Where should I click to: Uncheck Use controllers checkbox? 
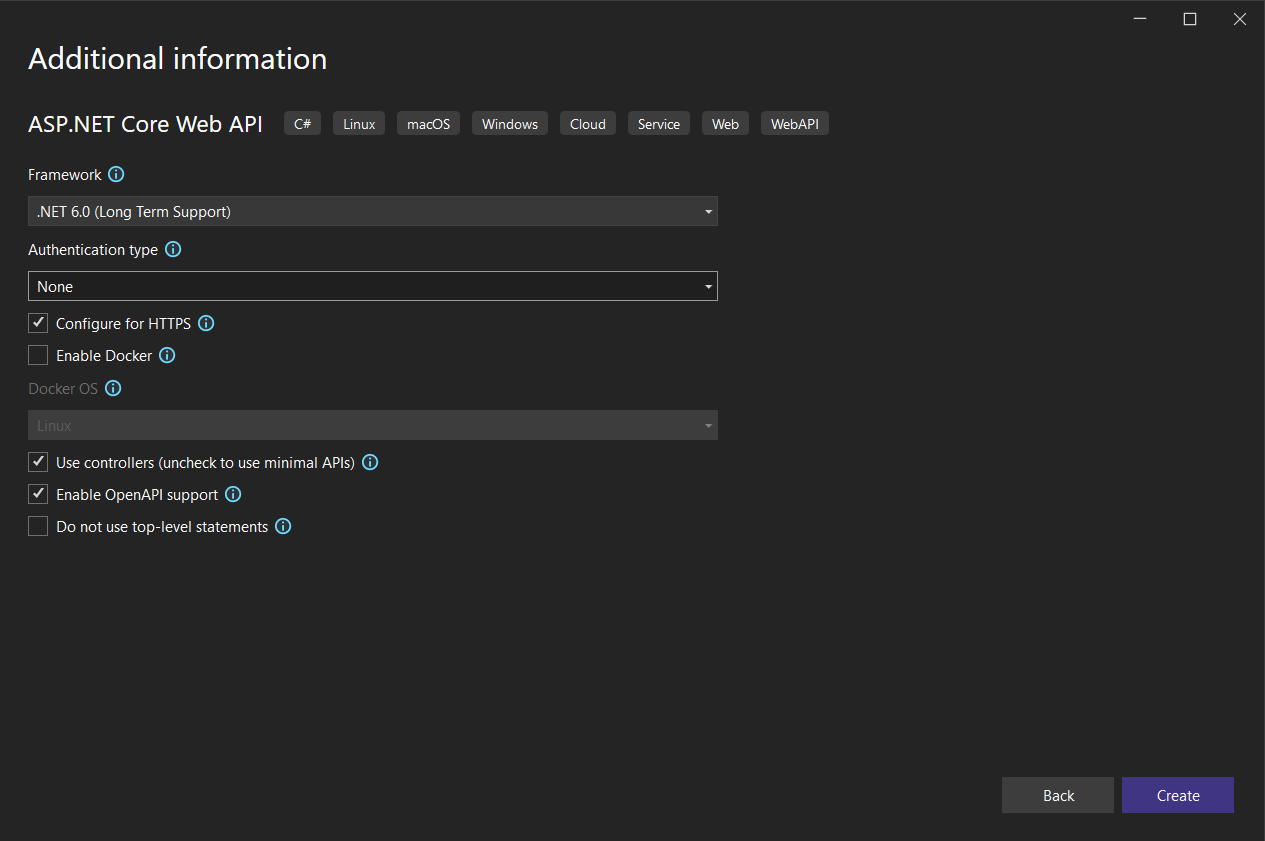[x=38, y=462]
